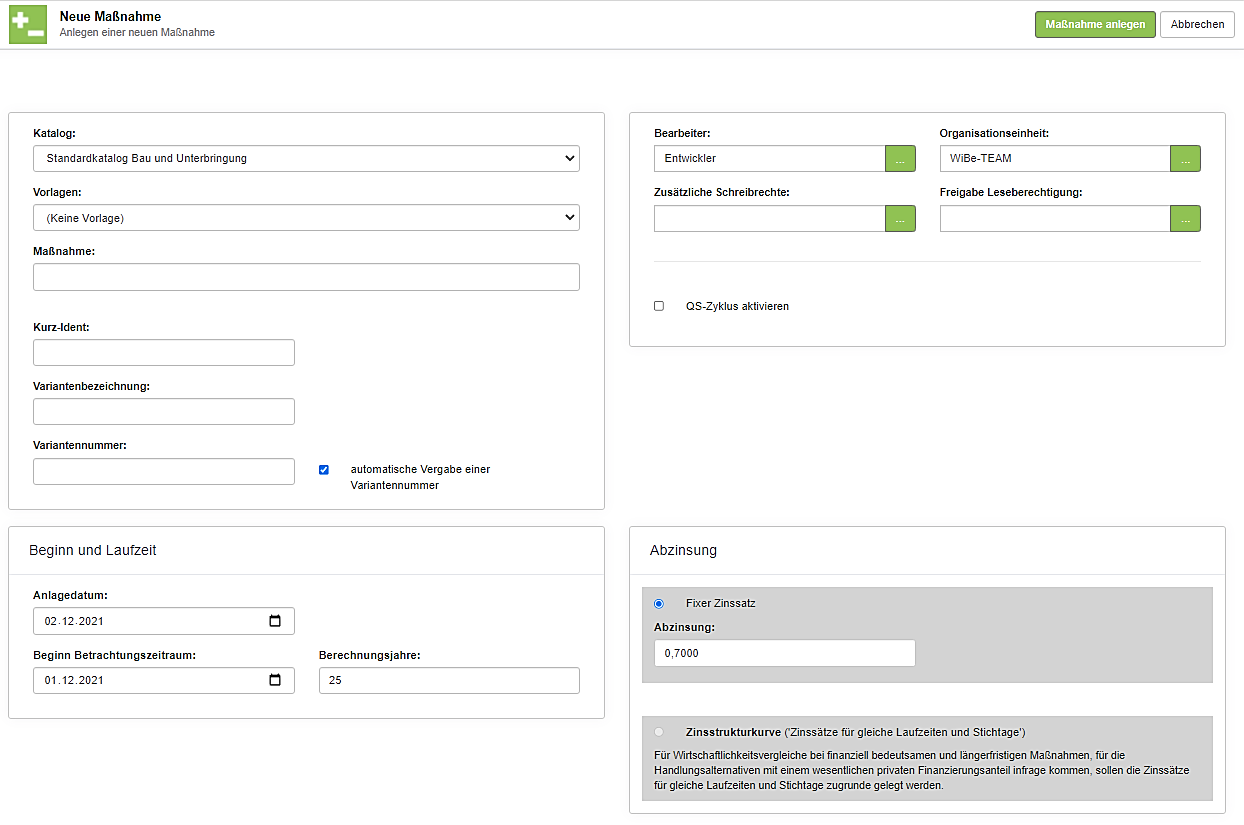Click ellipsis button next to Freigabe Leseberechtigung
This screenshot has height=825, width=1244.
tap(1185, 218)
